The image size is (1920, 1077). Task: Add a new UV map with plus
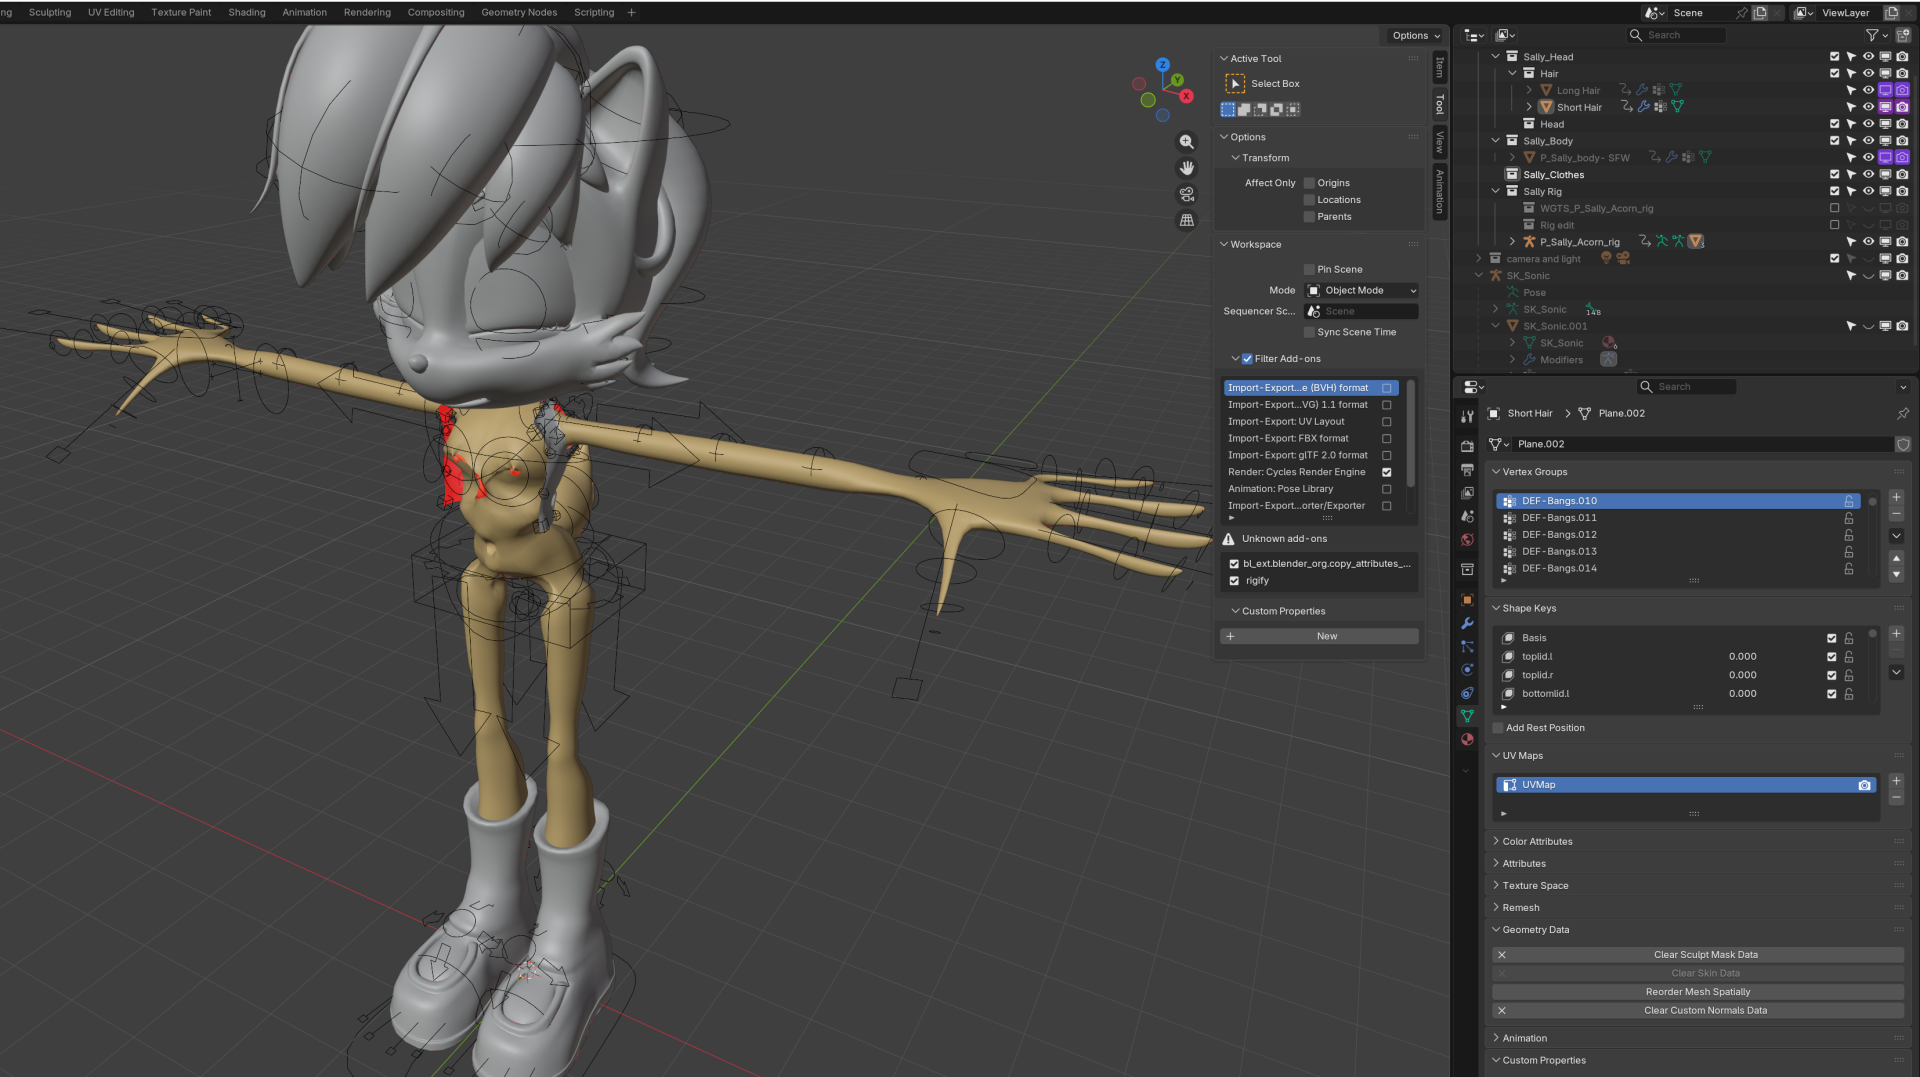[x=1896, y=781]
